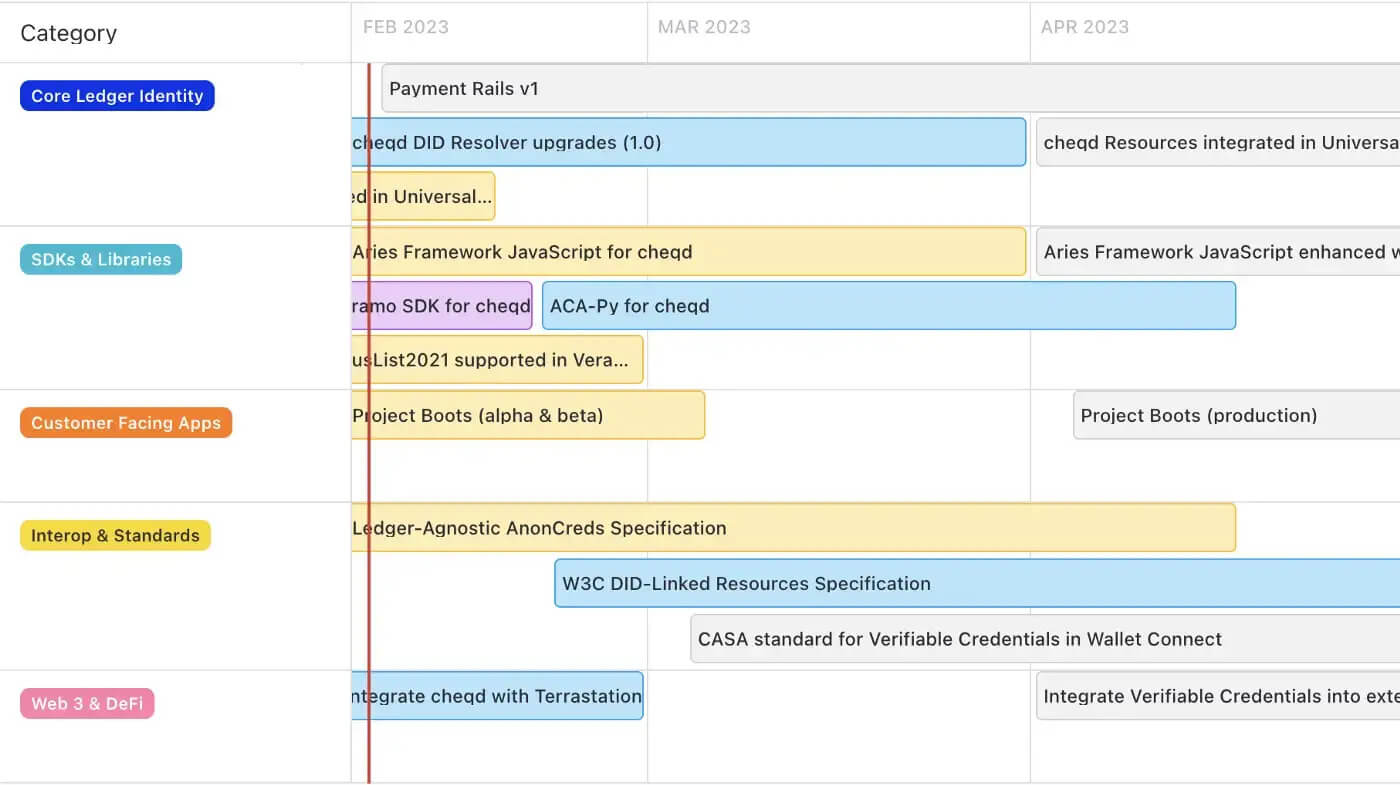Screen dimensions: 1400x785
Task: Click the Veramo SDK for cheqd bar
Action: [x=442, y=306]
